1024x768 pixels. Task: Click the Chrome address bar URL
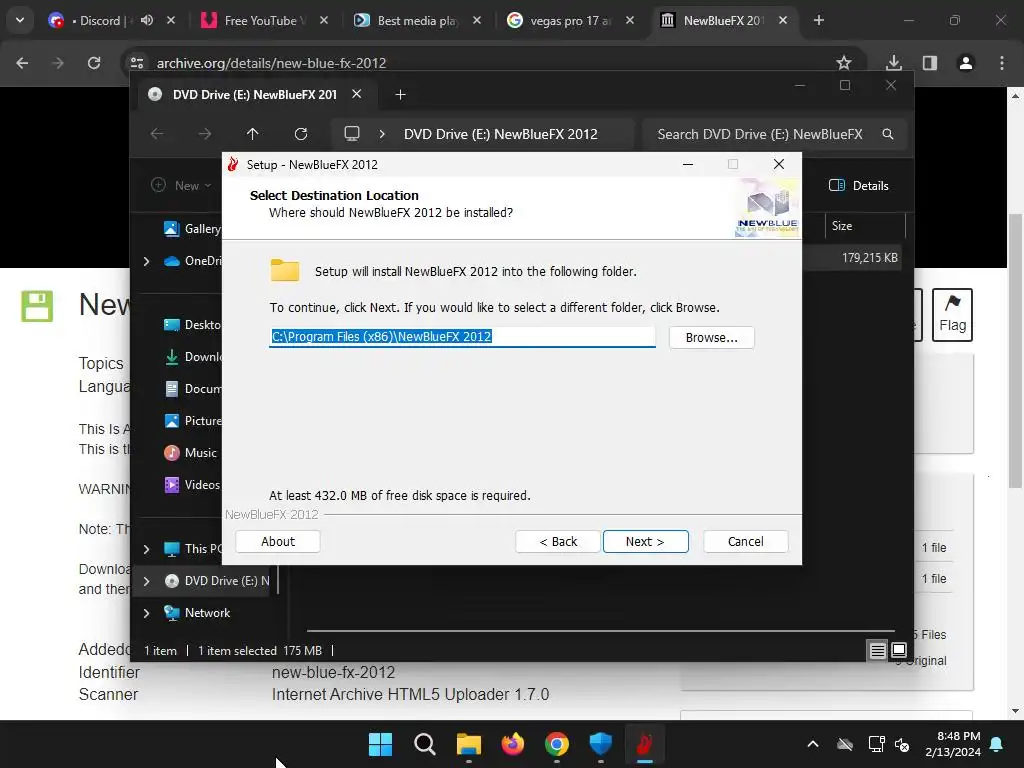point(271,63)
